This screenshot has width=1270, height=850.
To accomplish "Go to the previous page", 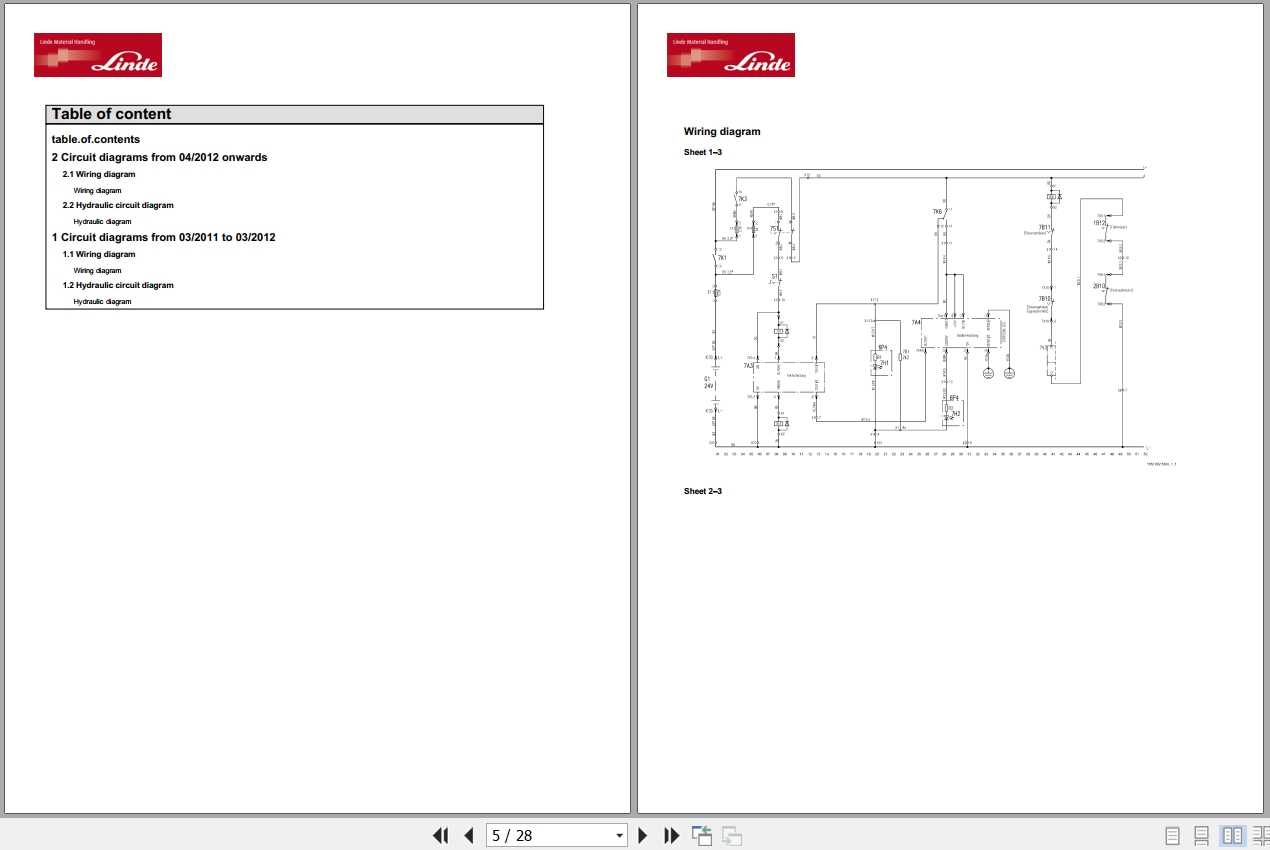I will point(468,836).
